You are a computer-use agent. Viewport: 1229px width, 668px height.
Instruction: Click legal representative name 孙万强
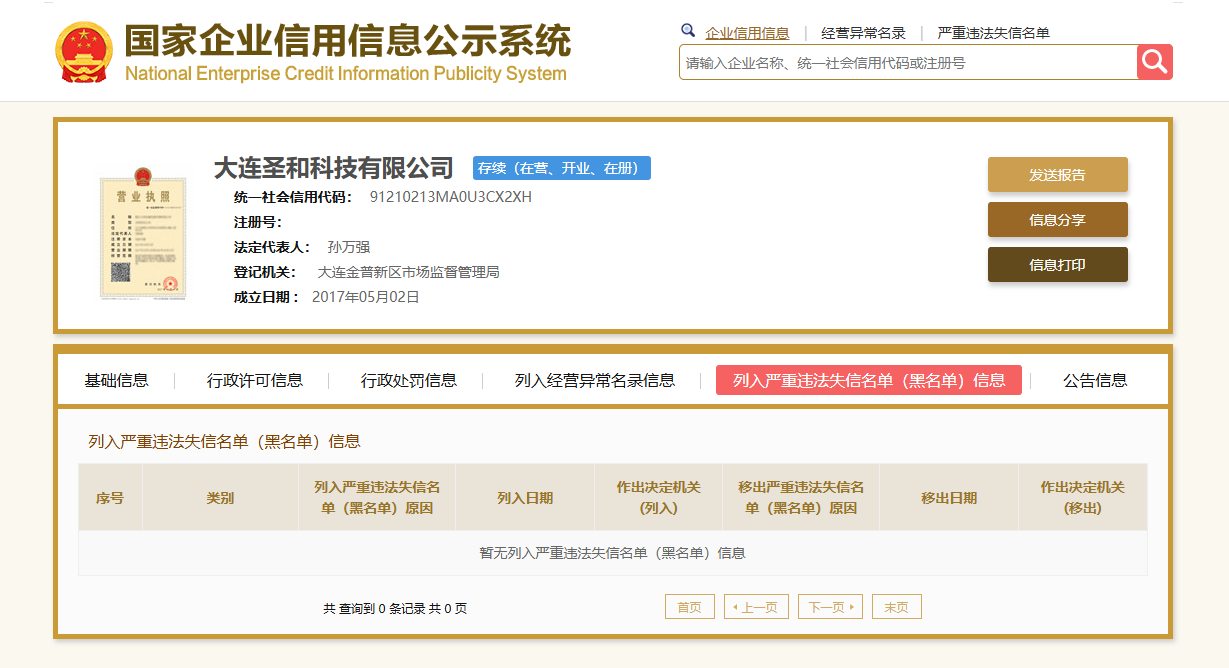[349, 247]
